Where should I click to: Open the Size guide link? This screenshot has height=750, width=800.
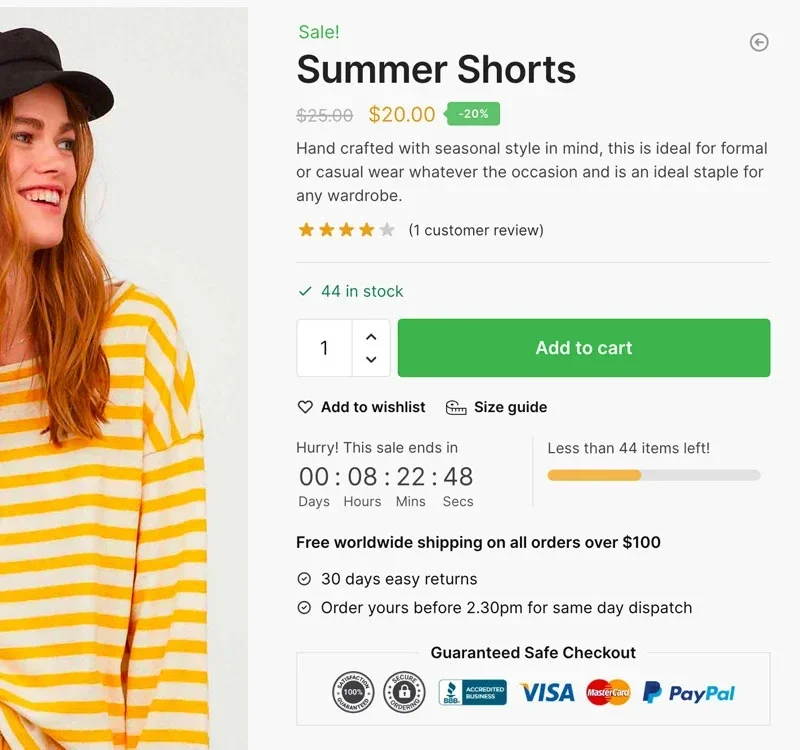point(510,407)
